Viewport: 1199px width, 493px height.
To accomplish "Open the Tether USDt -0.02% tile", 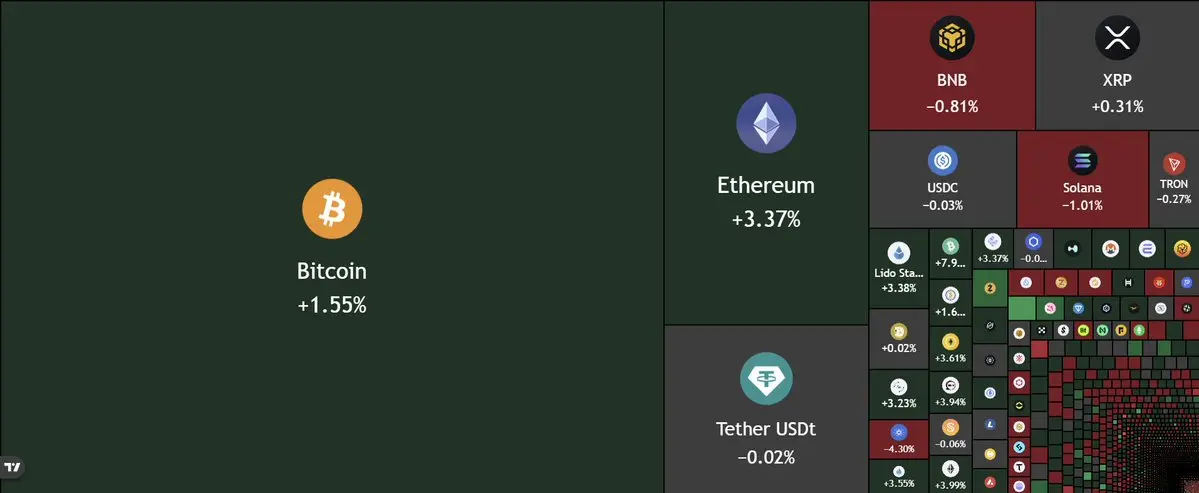I will coord(766,409).
